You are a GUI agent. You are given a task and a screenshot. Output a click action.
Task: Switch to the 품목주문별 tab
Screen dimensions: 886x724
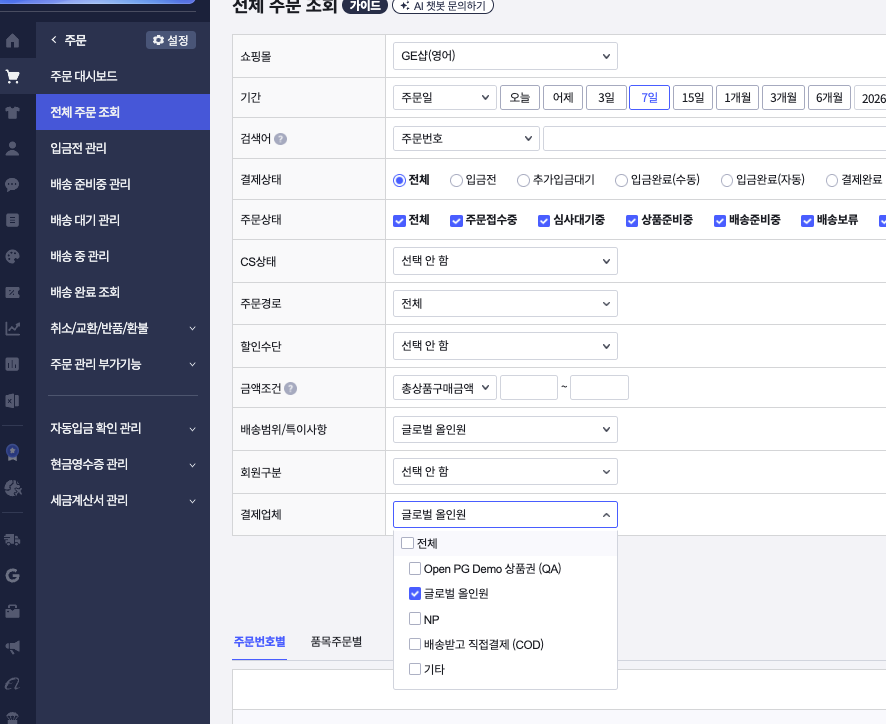336,642
